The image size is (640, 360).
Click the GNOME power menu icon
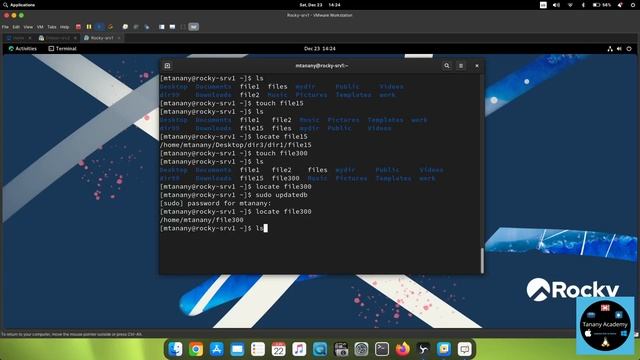(629, 49)
